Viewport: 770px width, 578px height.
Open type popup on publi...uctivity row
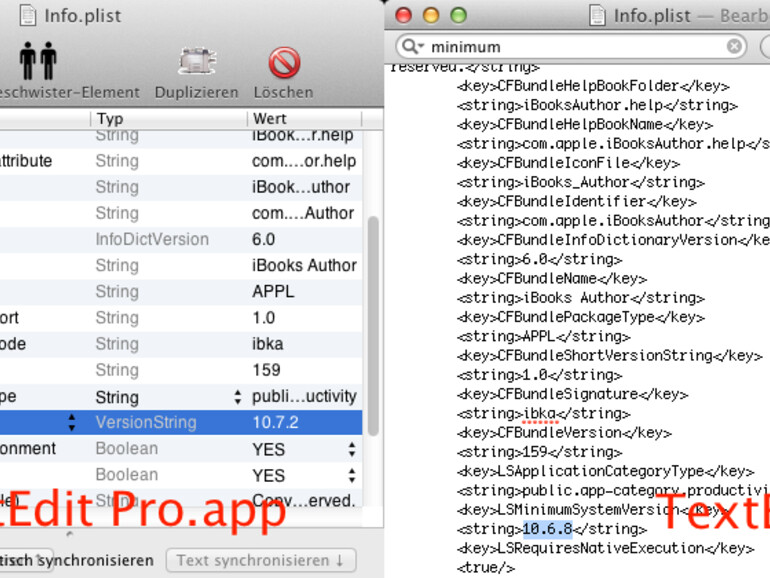pyautogui.click(x=238, y=397)
